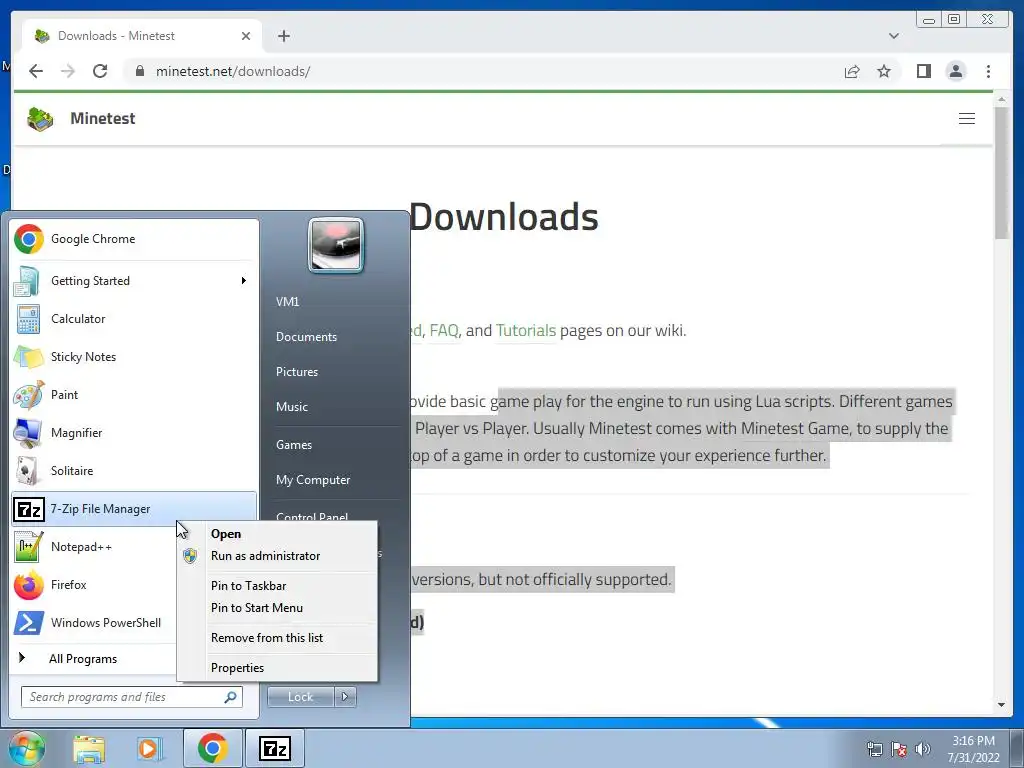Click the Search programs and files box
1024x768 pixels.
pyautogui.click(x=132, y=697)
